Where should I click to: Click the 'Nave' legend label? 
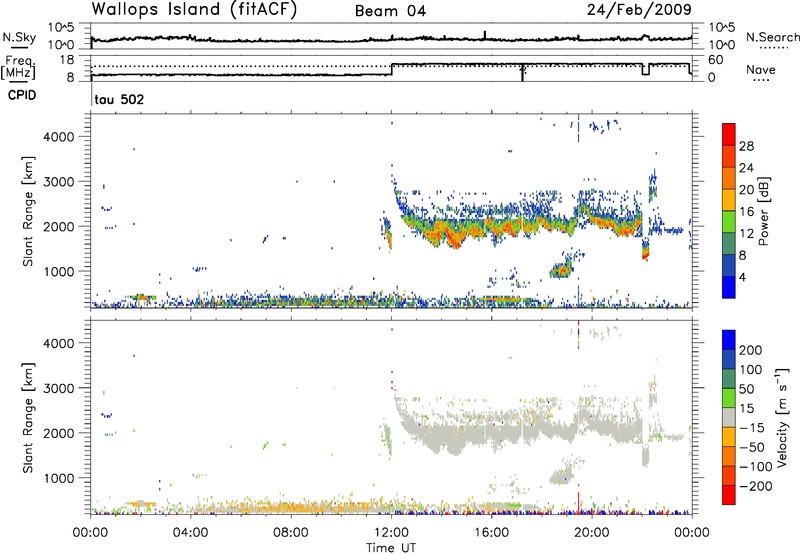tap(761, 69)
